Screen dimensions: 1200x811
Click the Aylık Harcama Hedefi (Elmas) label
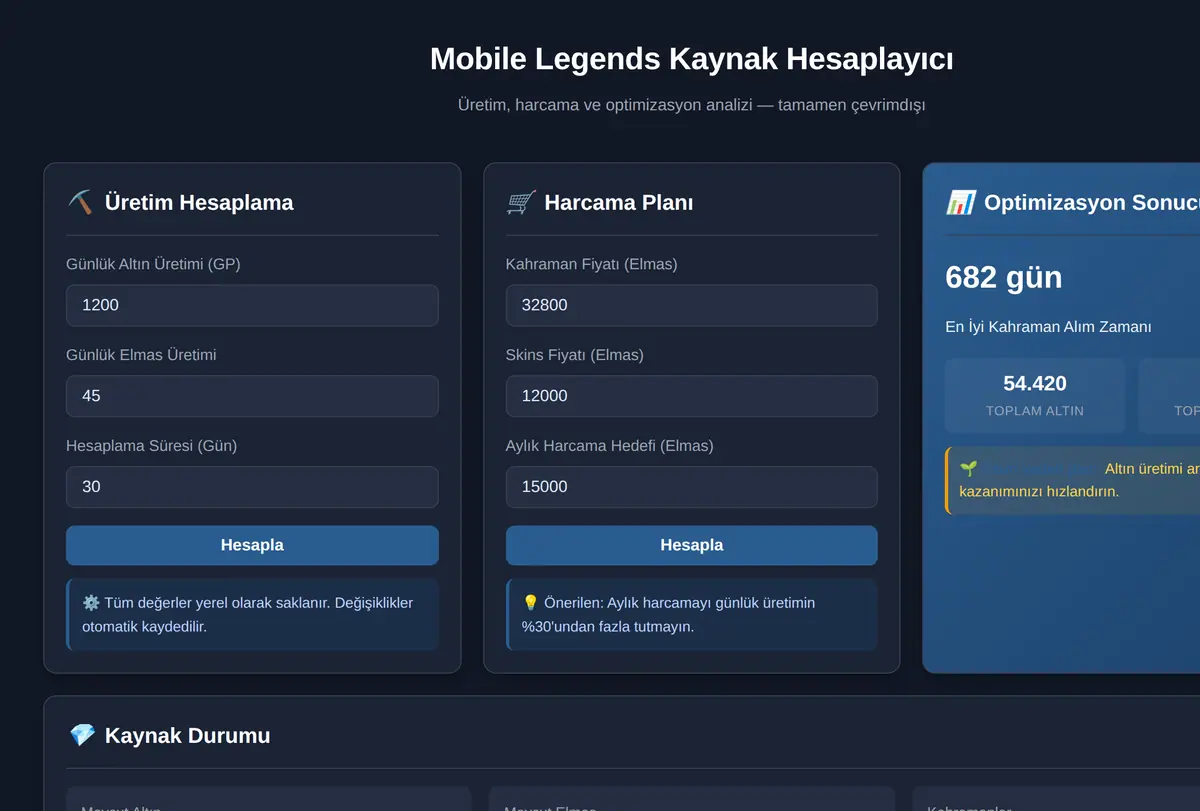pyautogui.click(x=610, y=446)
